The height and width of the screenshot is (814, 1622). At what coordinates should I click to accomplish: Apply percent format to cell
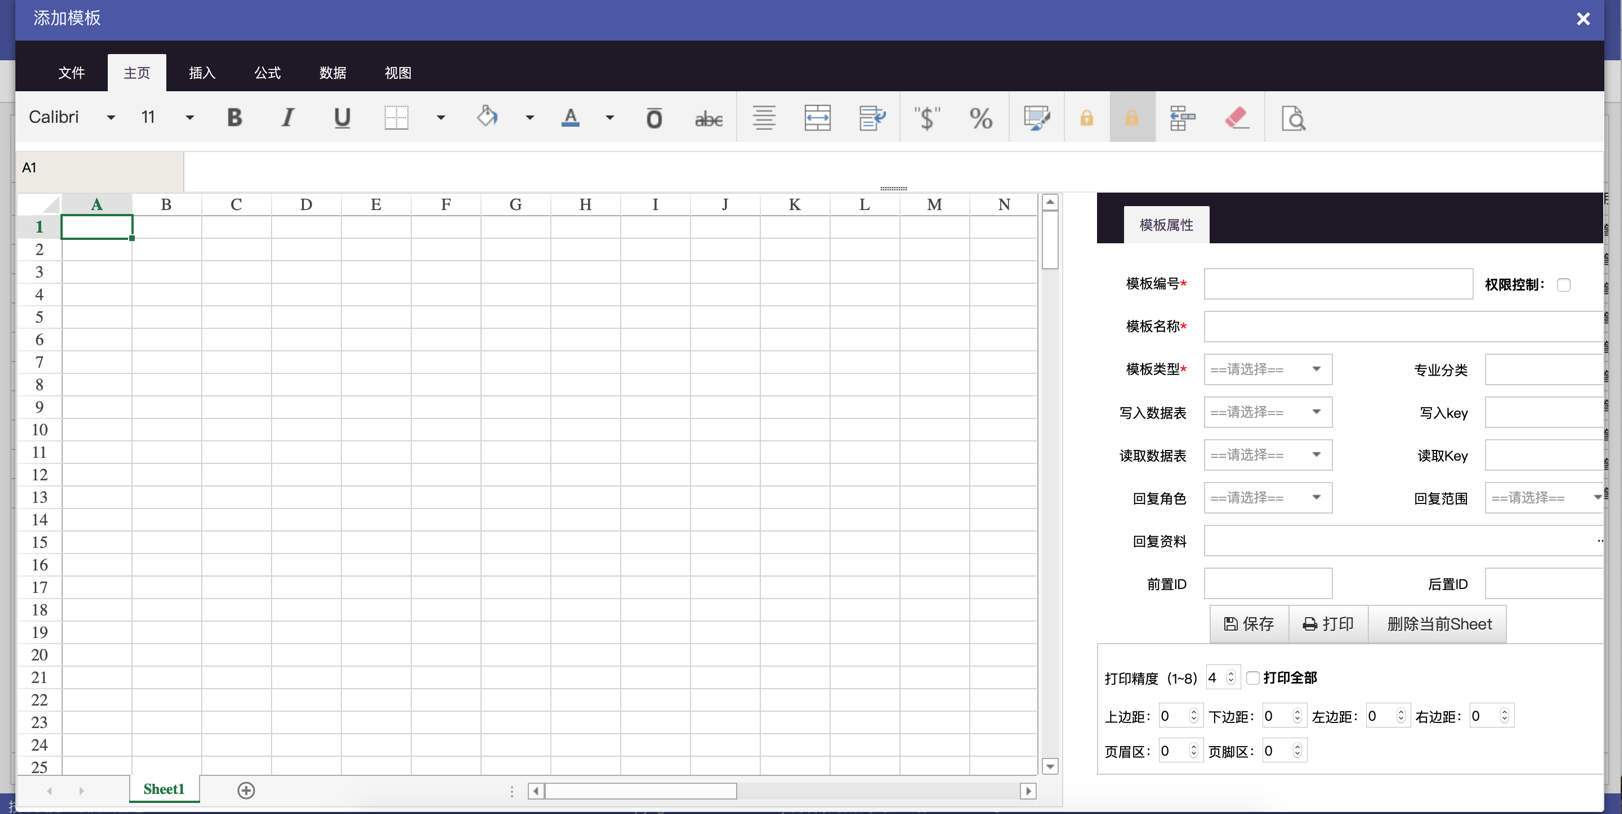coord(980,118)
